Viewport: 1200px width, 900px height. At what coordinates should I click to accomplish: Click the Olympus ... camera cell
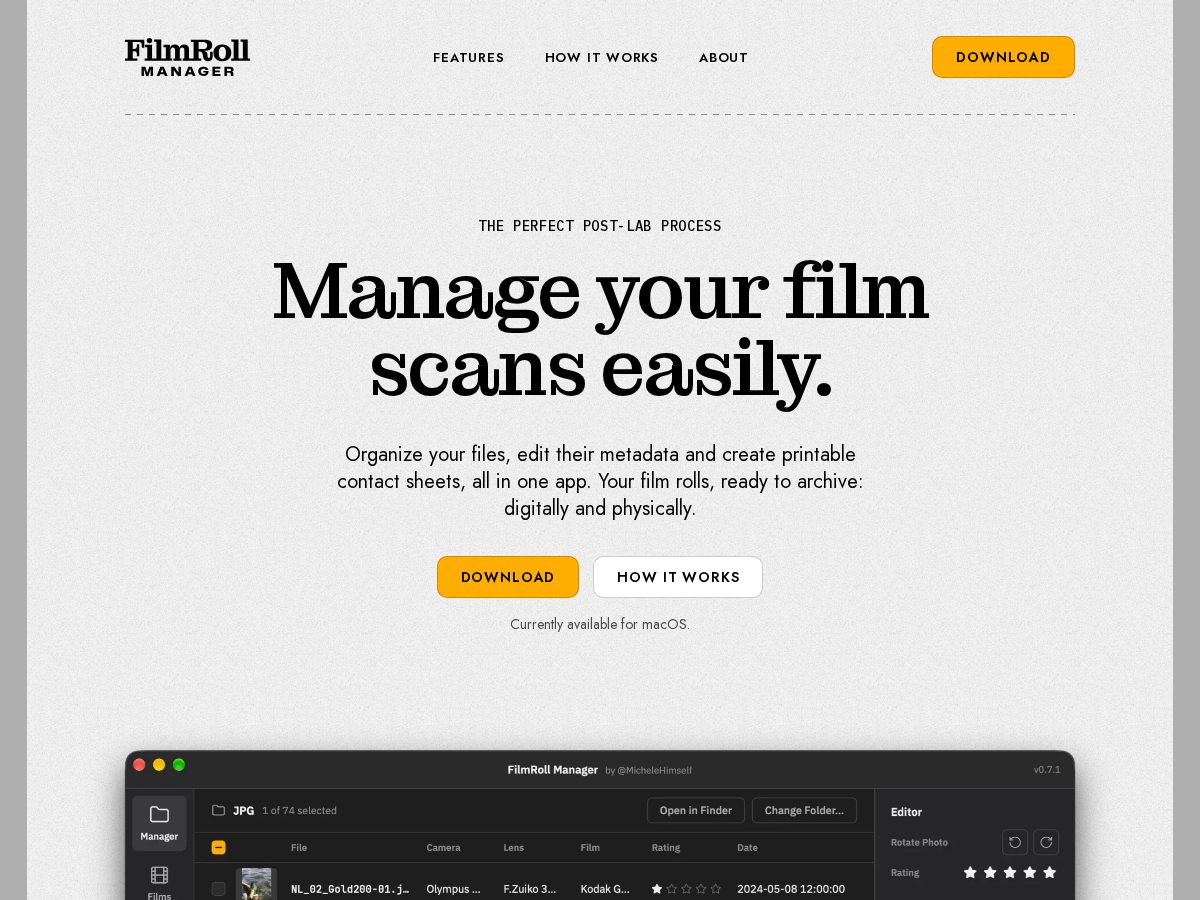453,888
